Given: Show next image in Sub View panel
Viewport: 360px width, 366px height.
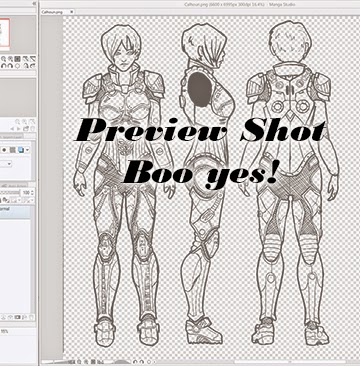Looking at the screenshot, I should click(x=18, y=129).
